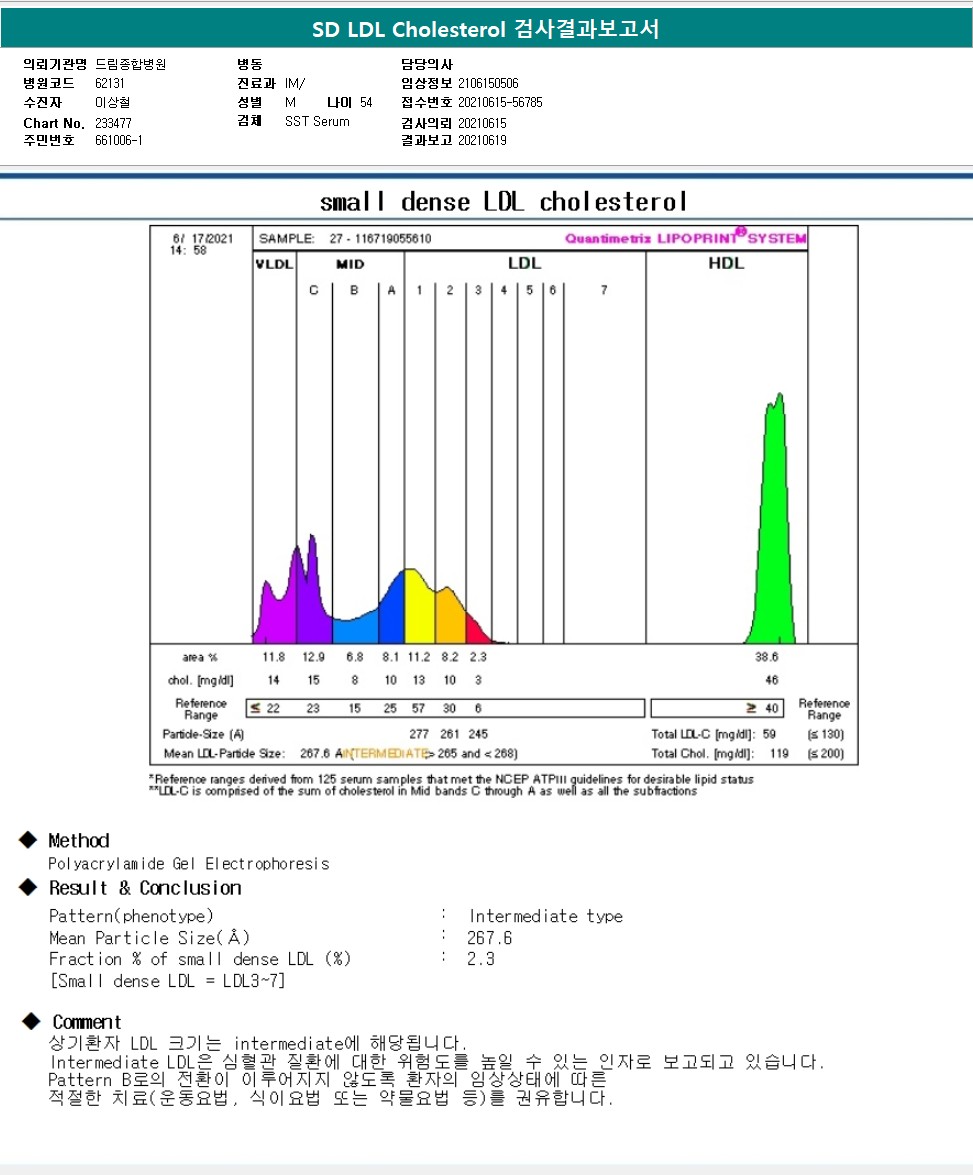Image resolution: width=973 pixels, height=1175 pixels.
Task: Click the '(≤ 200)' reference limit
Action: (x=825, y=753)
